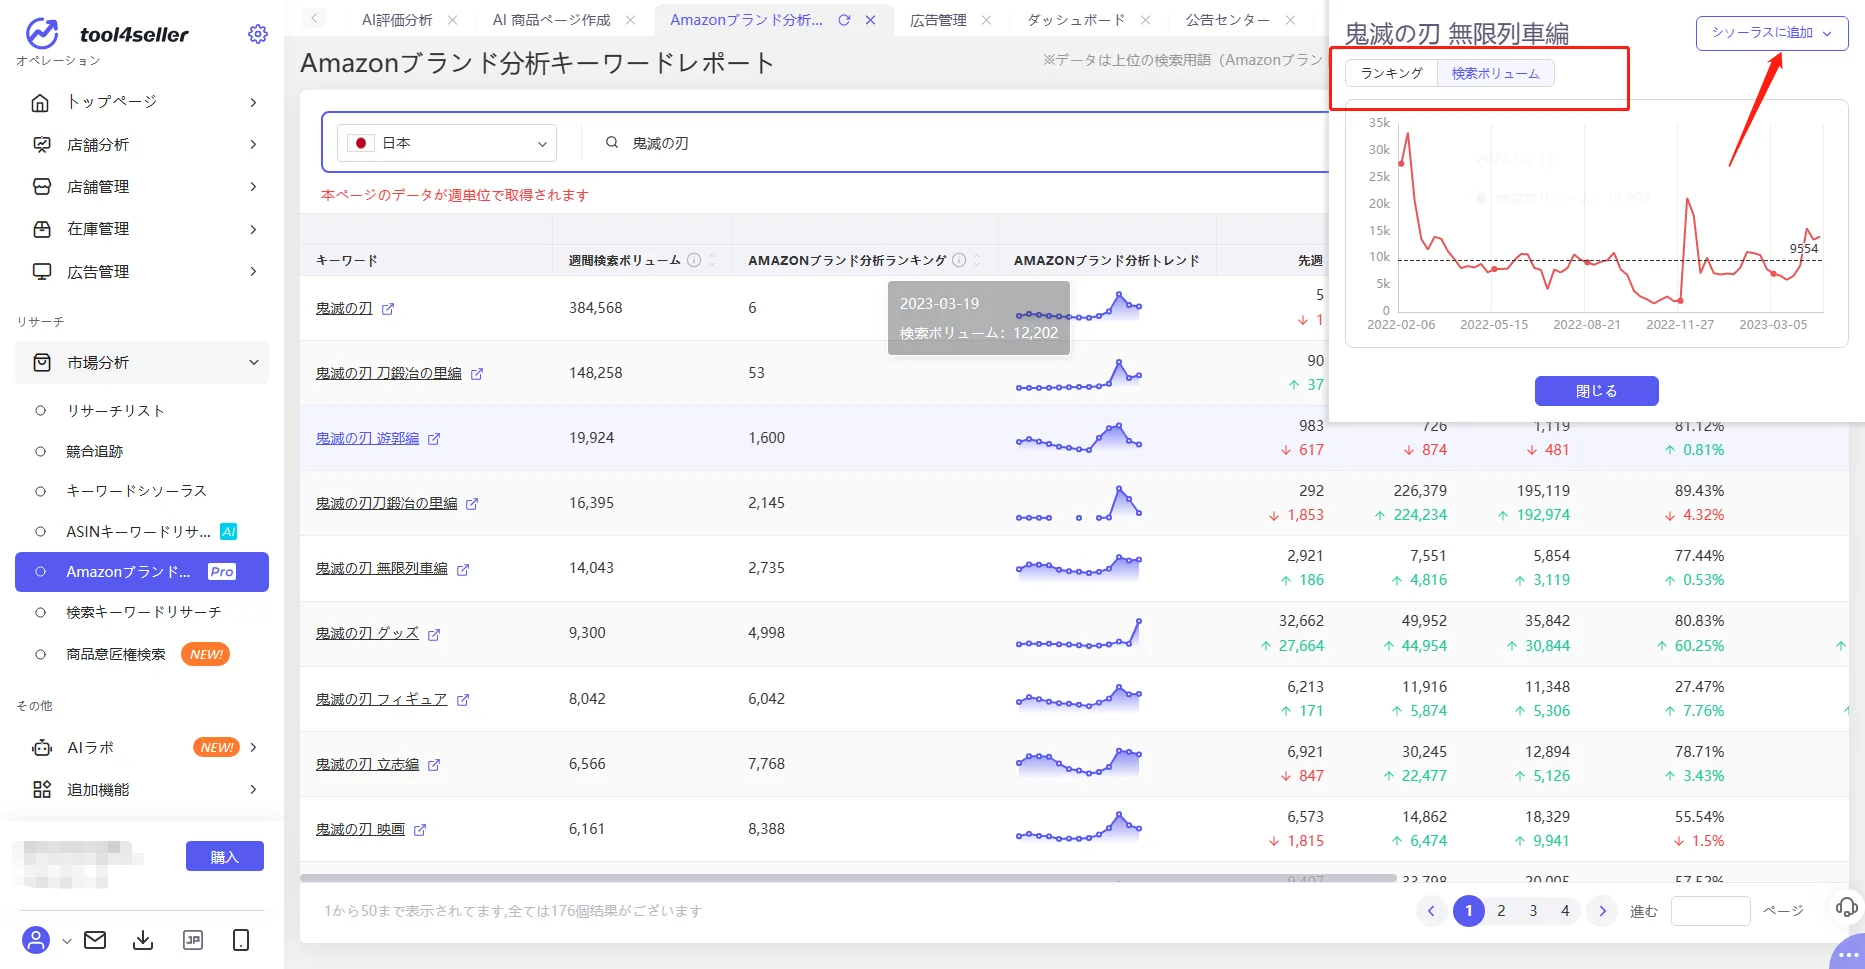Image resolution: width=1865 pixels, height=969 pixels.
Task: Open 日本 marketplace dropdown
Action: click(447, 143)
